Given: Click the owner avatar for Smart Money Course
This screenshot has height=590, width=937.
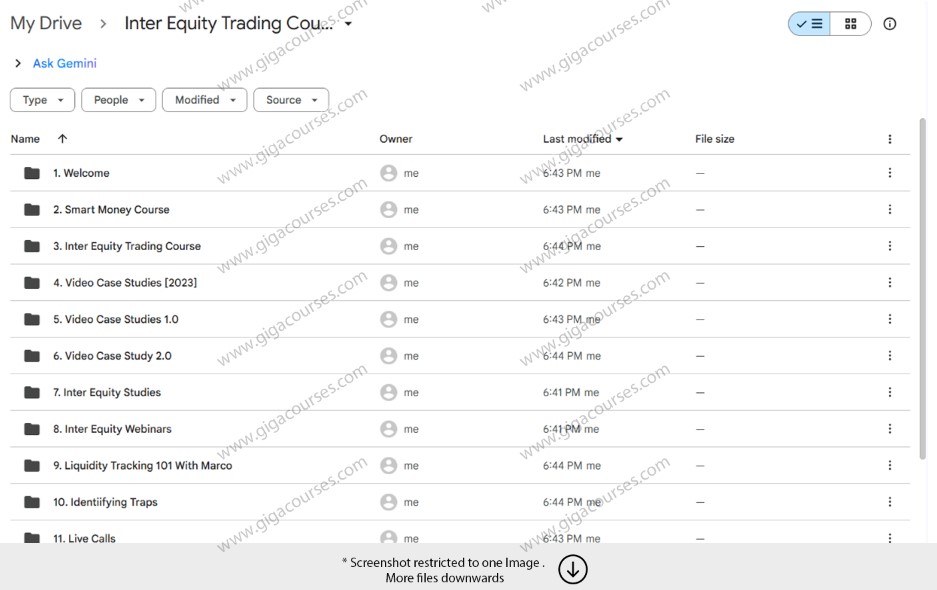Looking at the screenshot, I should 389,209.
